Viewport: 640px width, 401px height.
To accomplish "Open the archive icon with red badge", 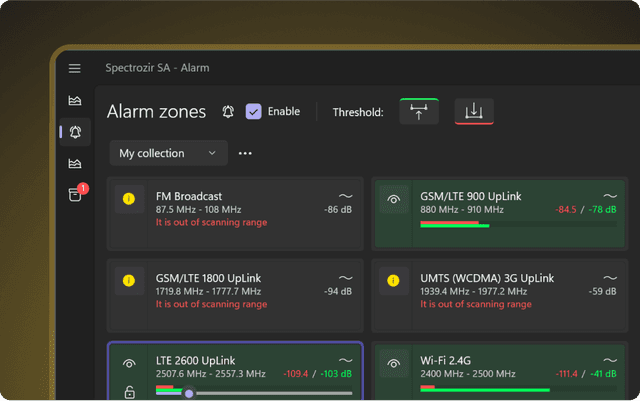I will pos(75,194).
